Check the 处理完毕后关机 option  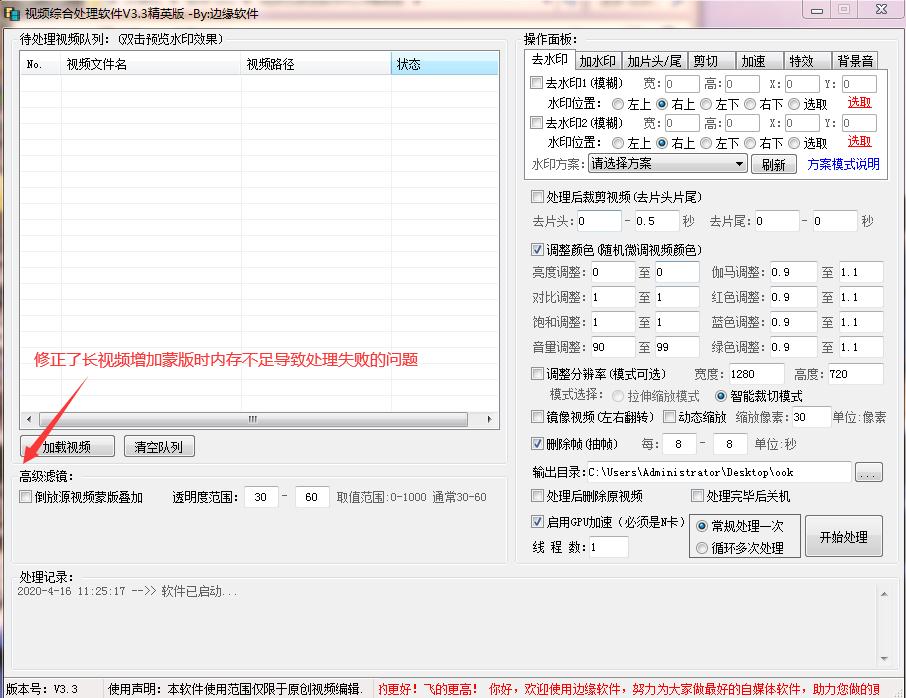tap(697, 495)
